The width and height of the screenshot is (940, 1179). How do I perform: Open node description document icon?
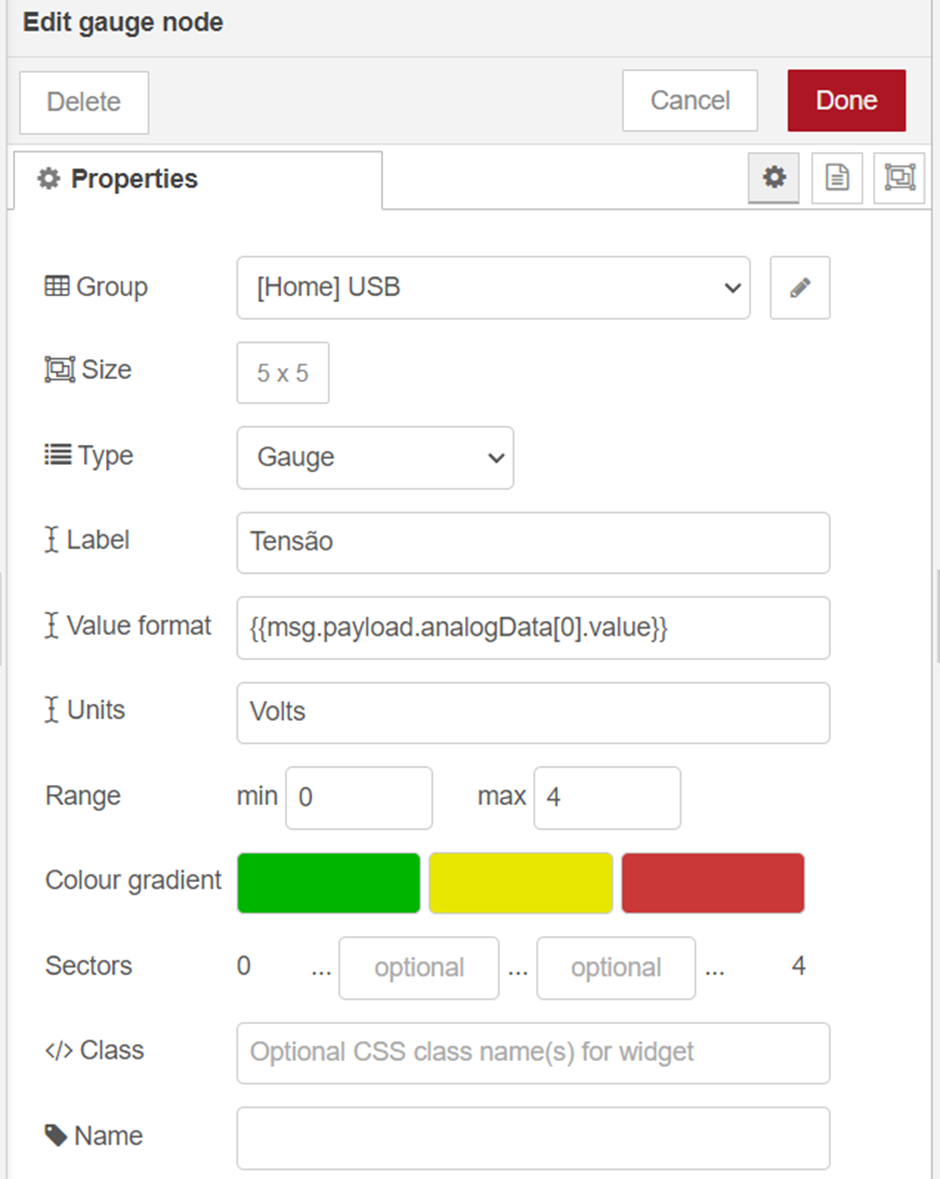click(837, 178)
